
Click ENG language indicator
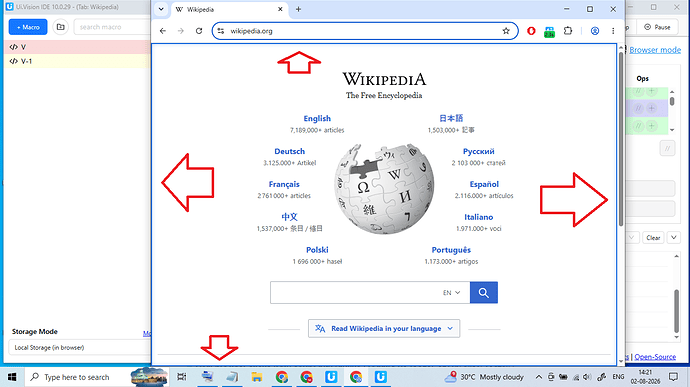[x=618, y=377]
